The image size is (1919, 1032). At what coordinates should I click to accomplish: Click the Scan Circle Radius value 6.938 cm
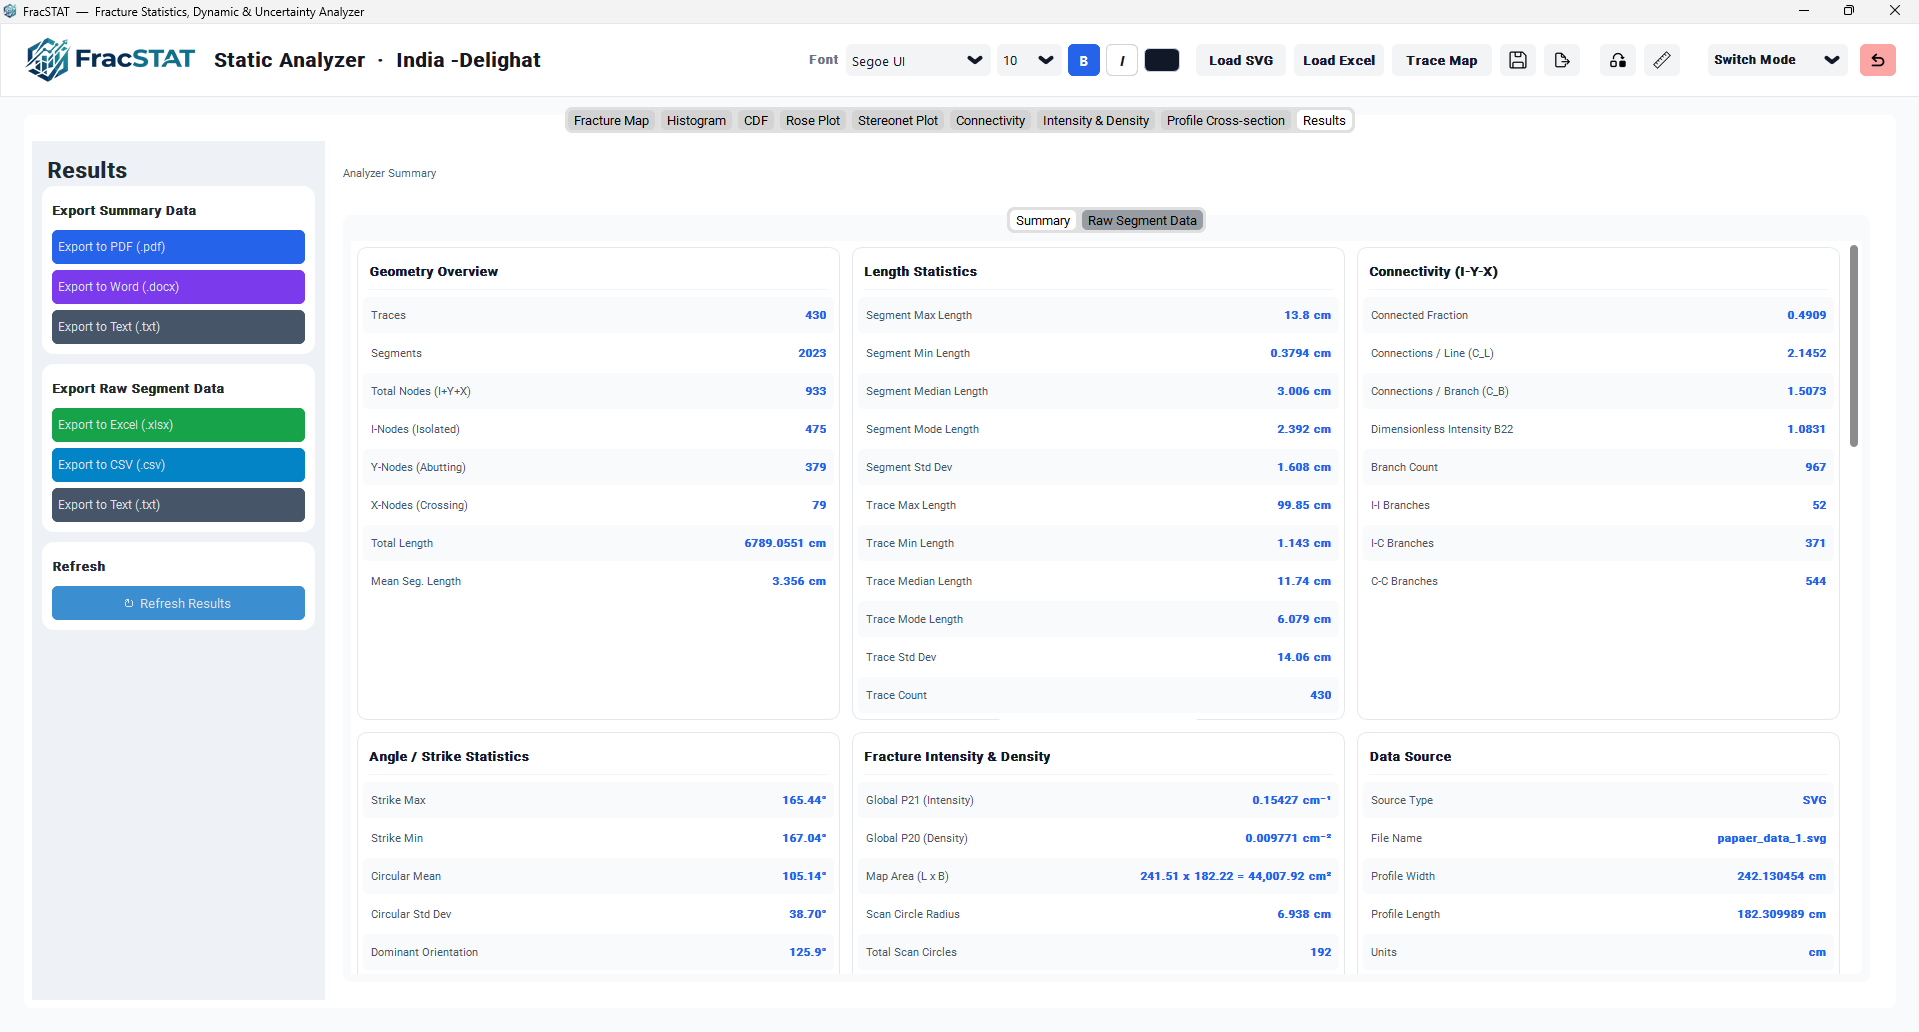[x=1303, y=914]
